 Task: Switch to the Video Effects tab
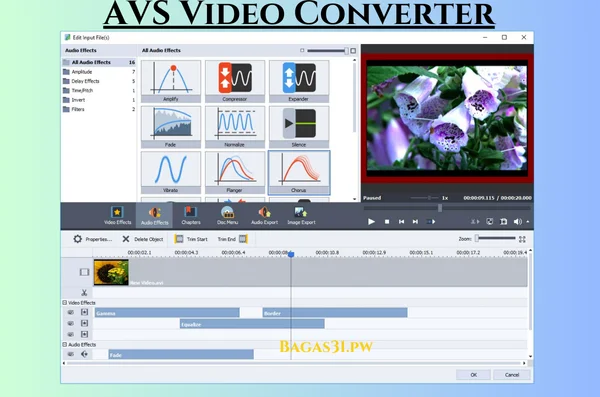coord(117,216)
